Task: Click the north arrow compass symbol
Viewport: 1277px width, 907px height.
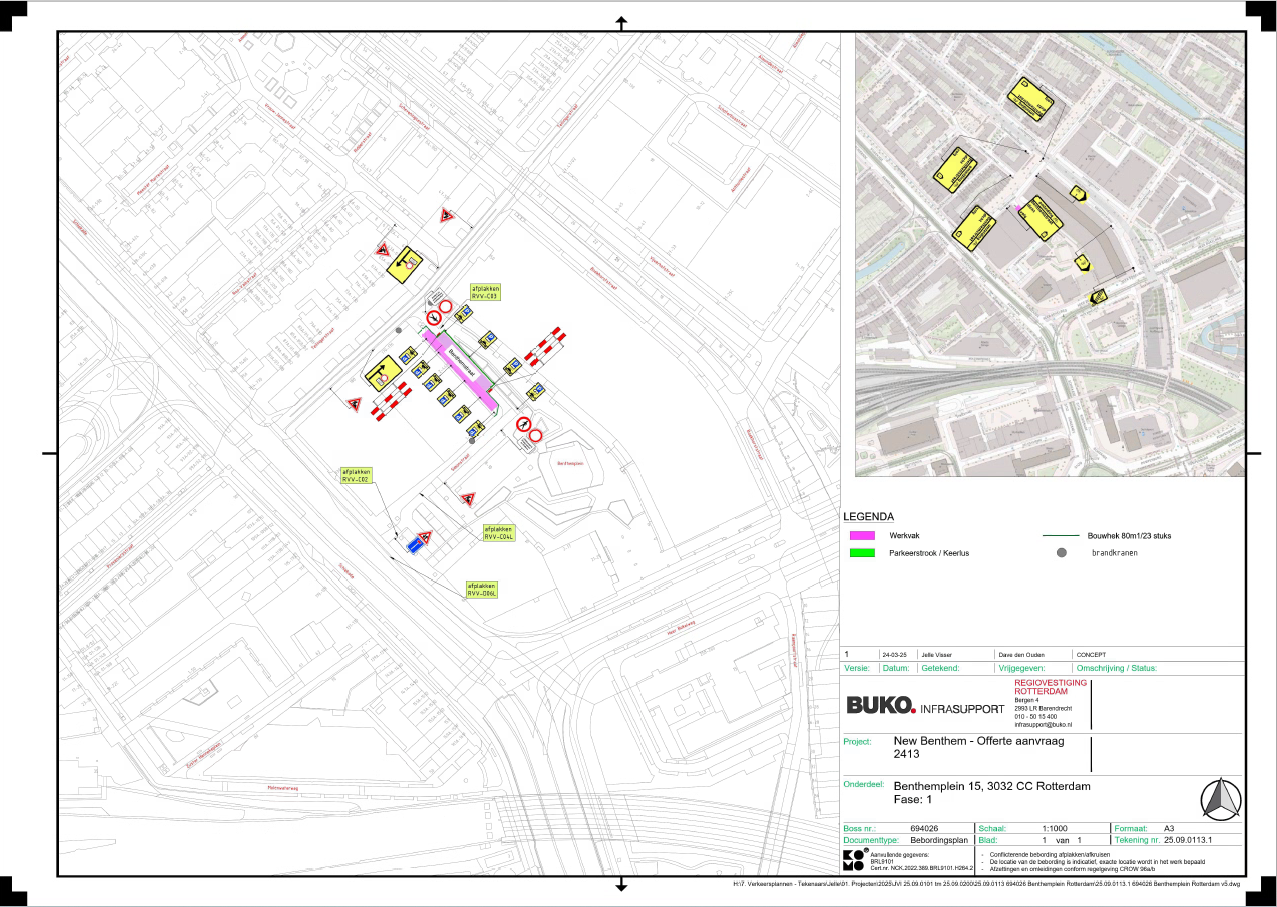Action: tap(1218, 799)
